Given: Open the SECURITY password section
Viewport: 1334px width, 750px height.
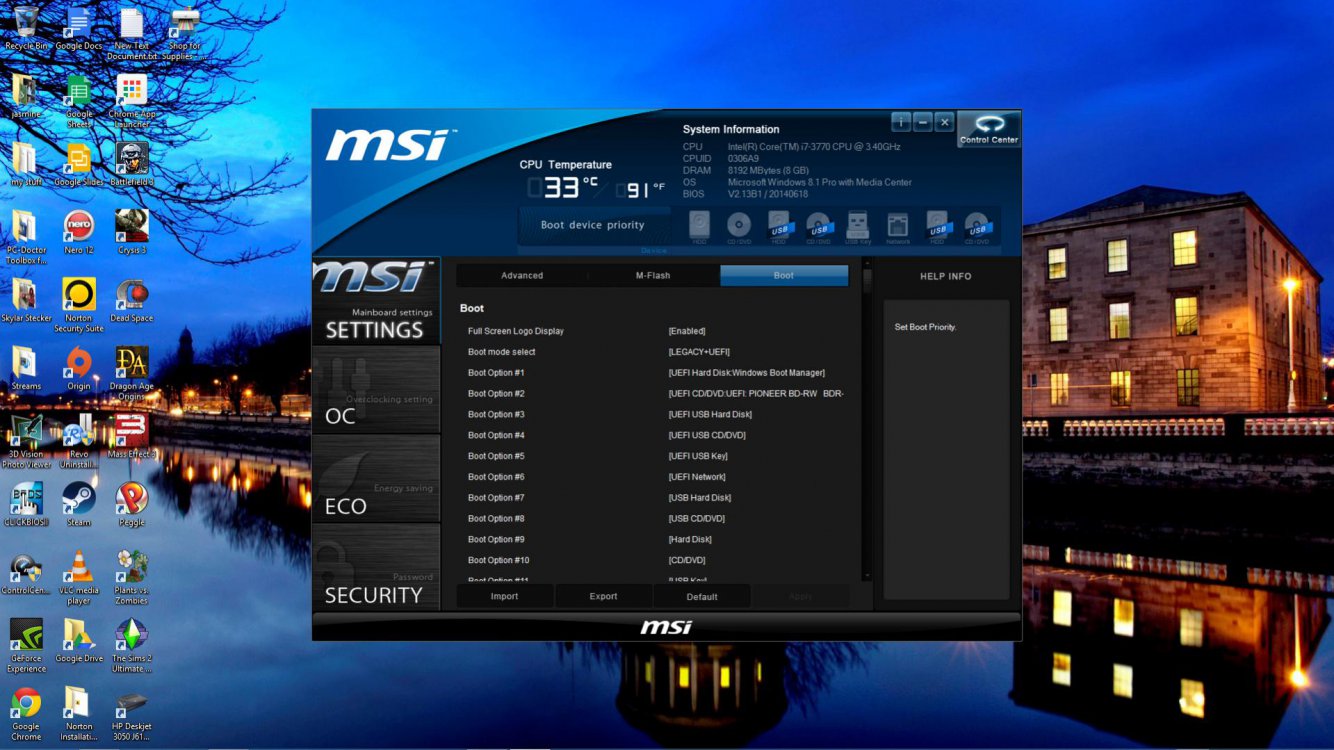Looking at the screenshot, I should 376,567.
